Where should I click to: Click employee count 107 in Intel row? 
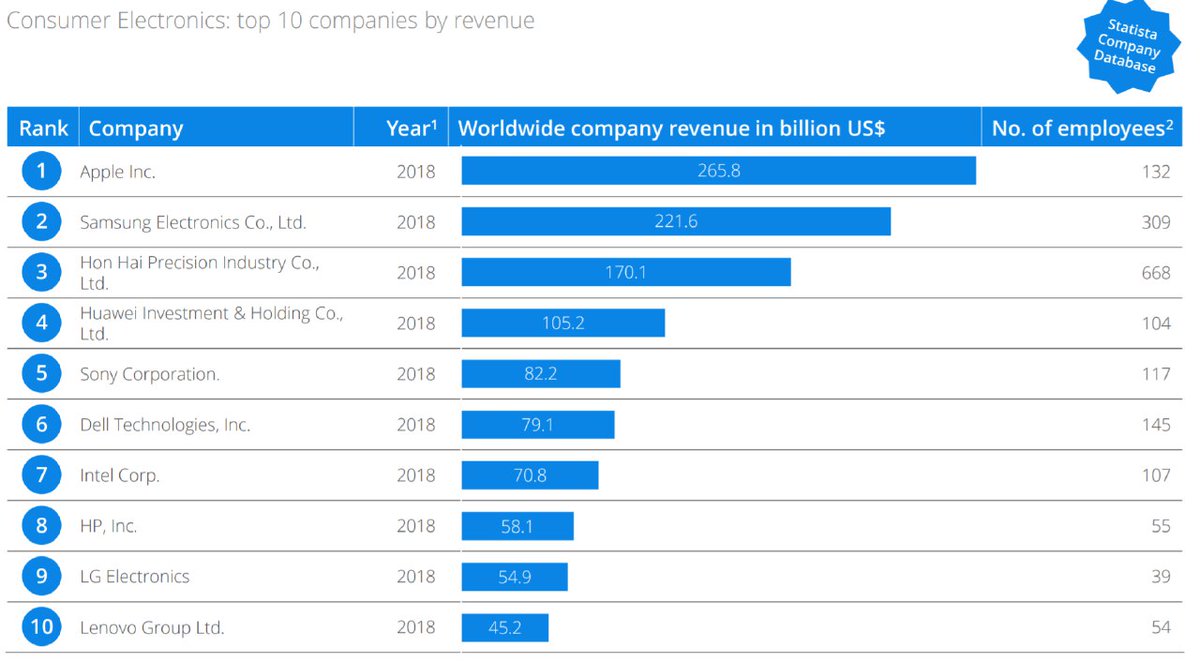pos(1155,476)
